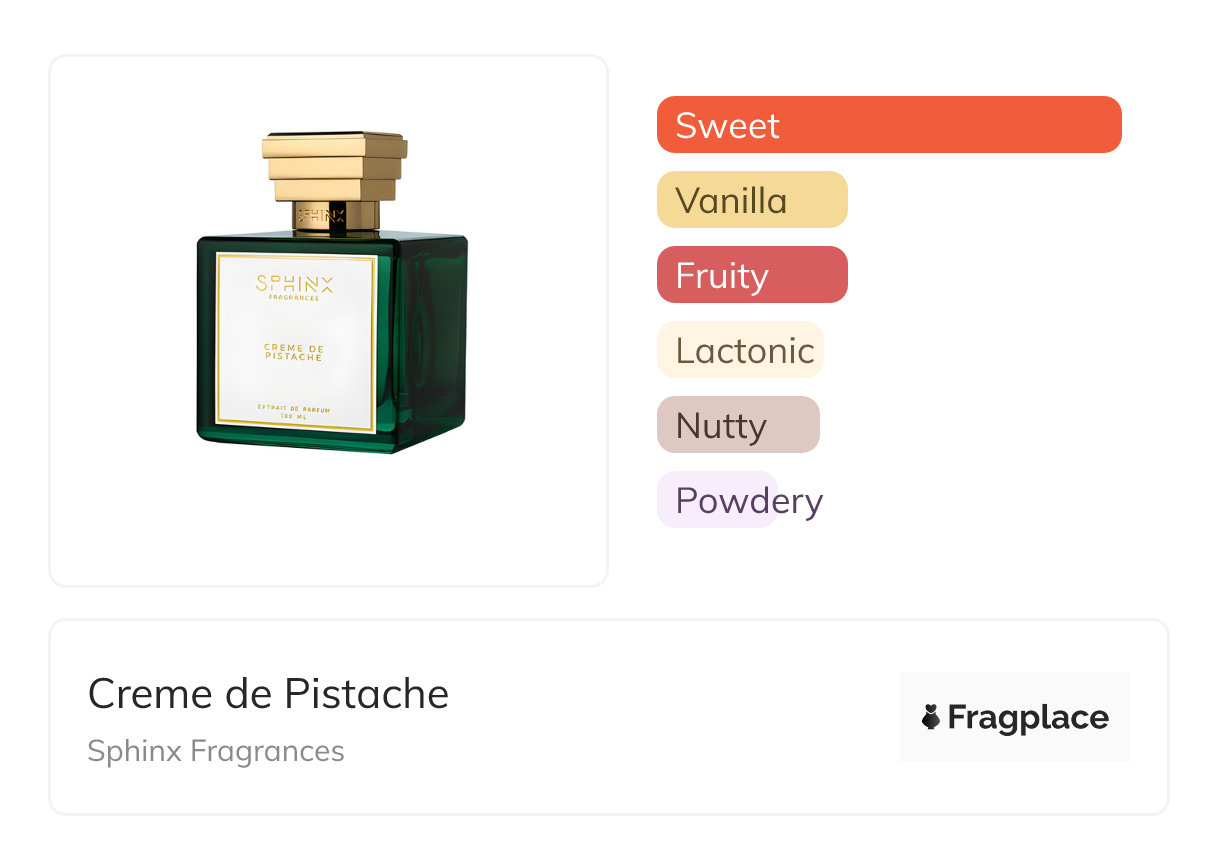The image size is (1218, 864).
Task: Select the orange Sweet accord bar
Action: point(888,125)
